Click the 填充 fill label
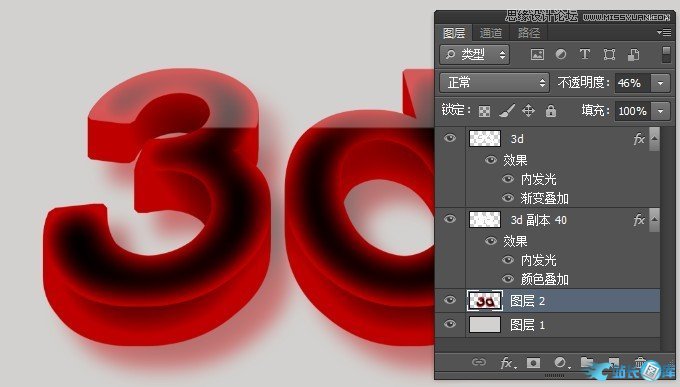680x387 pixels. click(x=595, y=111)
